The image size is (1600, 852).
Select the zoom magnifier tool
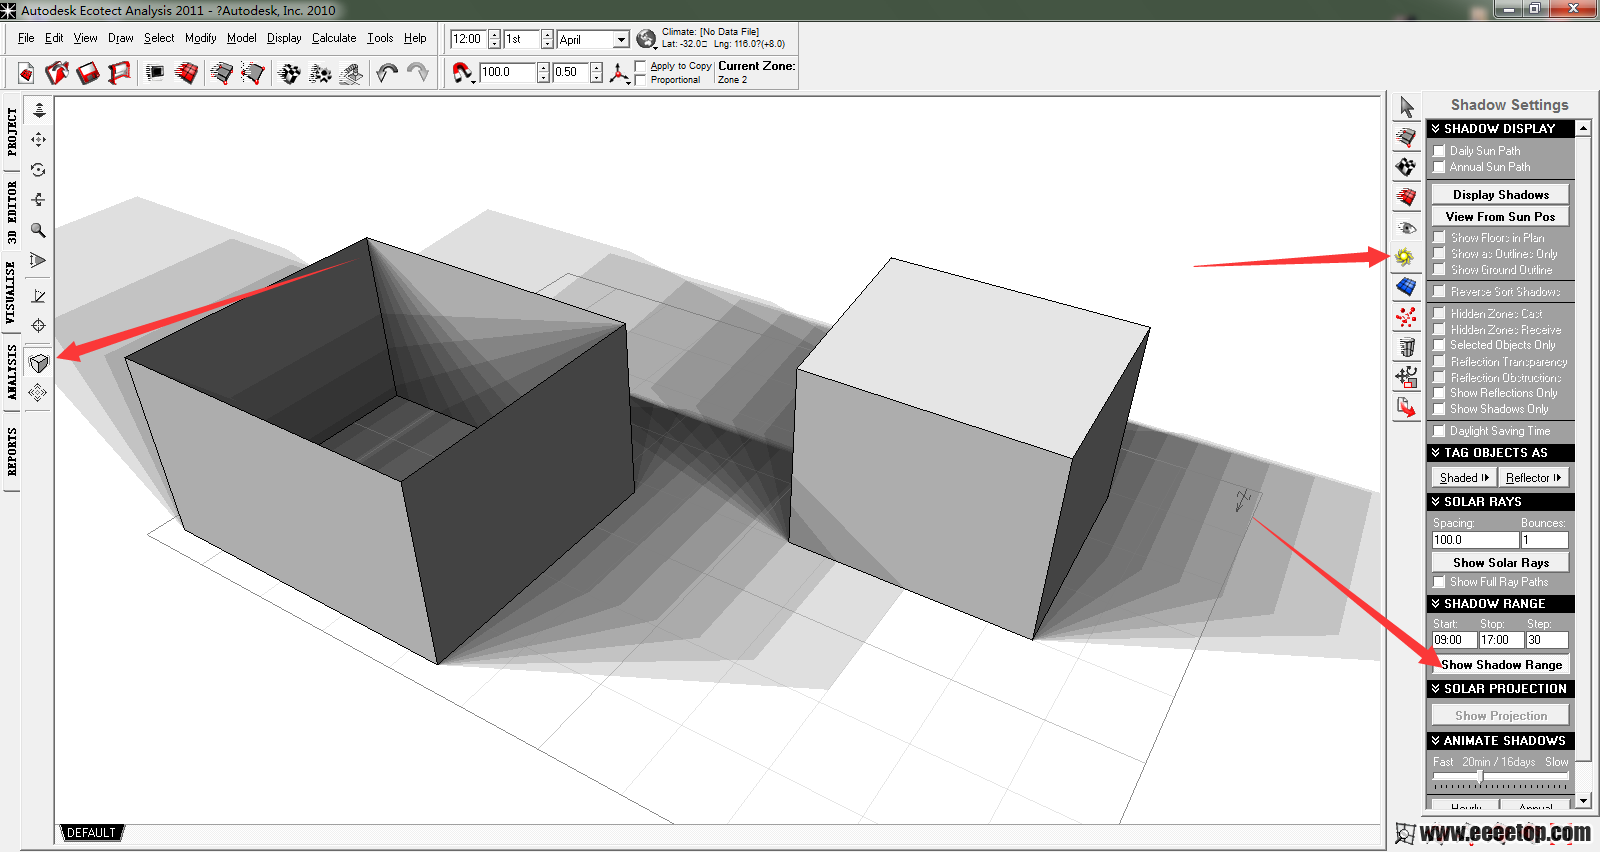tap(38, 230)
